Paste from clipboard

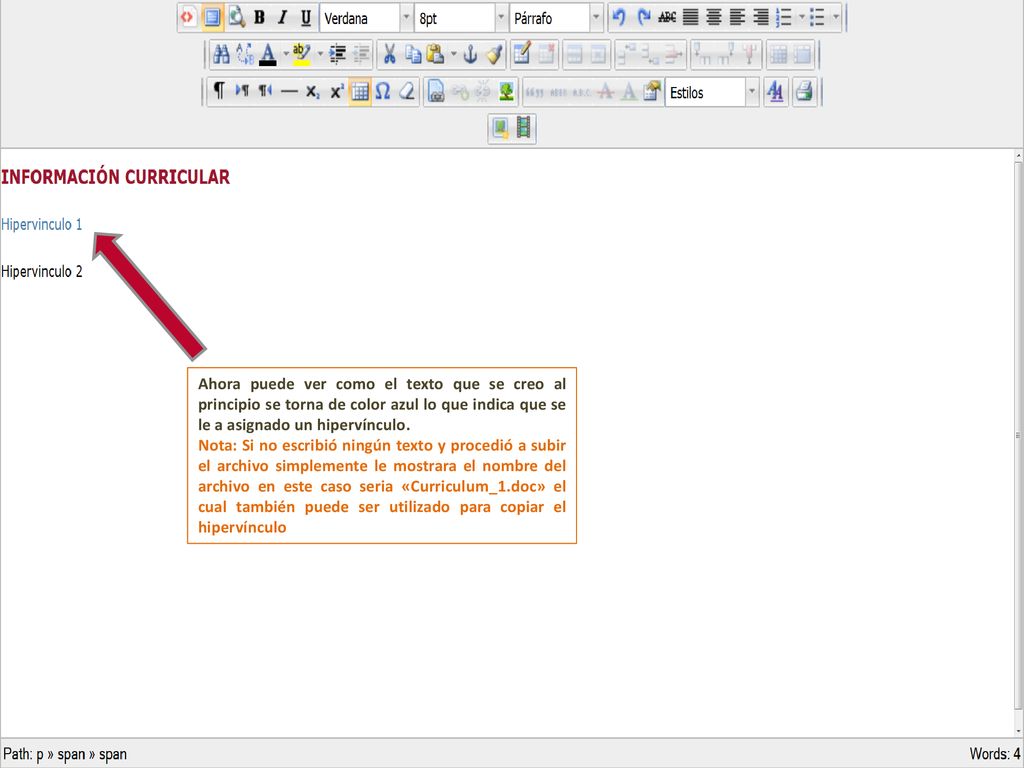coord(436,55)
